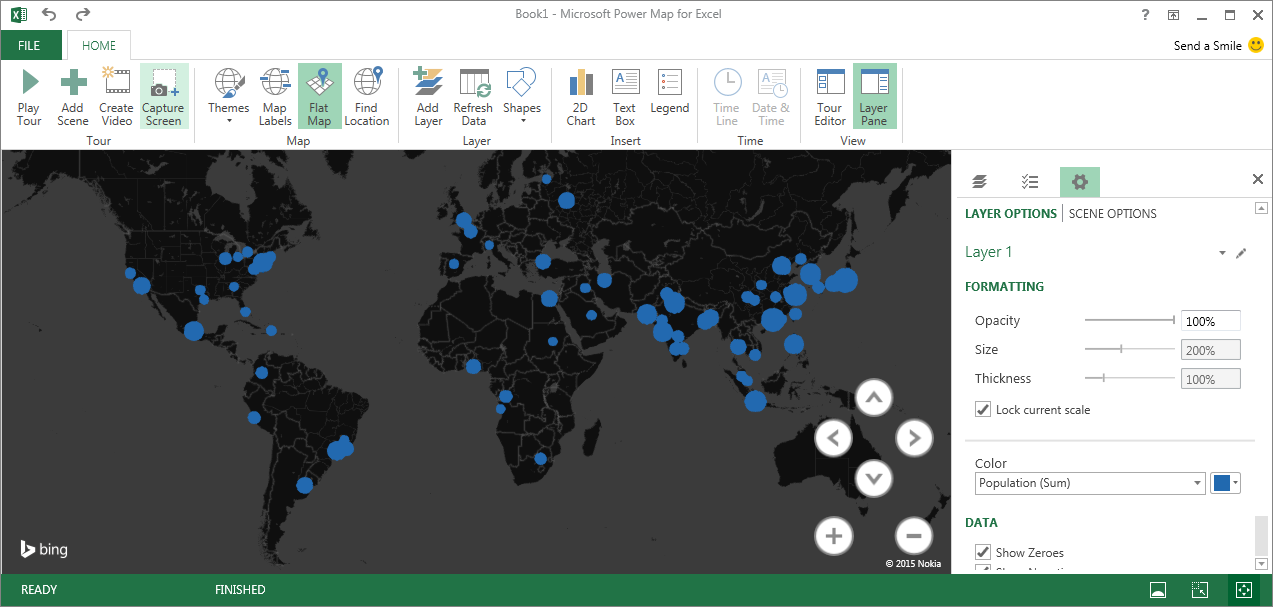The height and width of the screenshot is (607, 1273).
Task: Click the middle status bar view icon
Action: point(1200,590)
